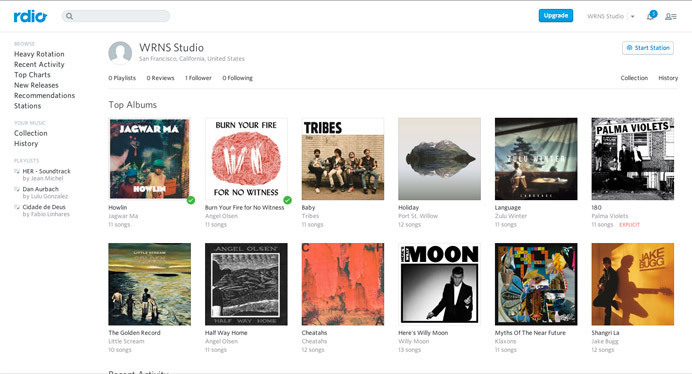The image size is (692, 374).
Task: Open Here's Willy Moon album cover
Action: pyautogui.click(x=440, y=284)
